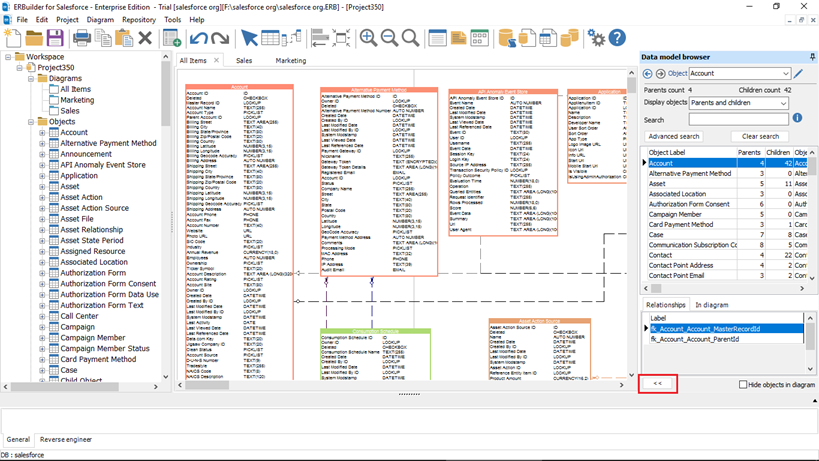Click the blue Help question mark icon

click(617, 38)
